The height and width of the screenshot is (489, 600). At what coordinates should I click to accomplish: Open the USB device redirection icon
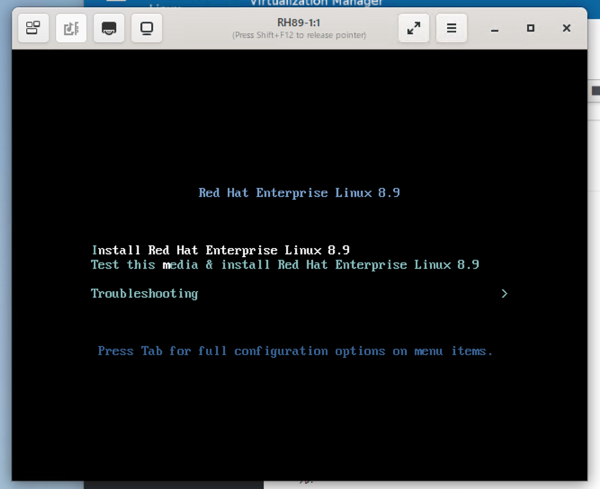pyautogui.click(x=71, y=28)
